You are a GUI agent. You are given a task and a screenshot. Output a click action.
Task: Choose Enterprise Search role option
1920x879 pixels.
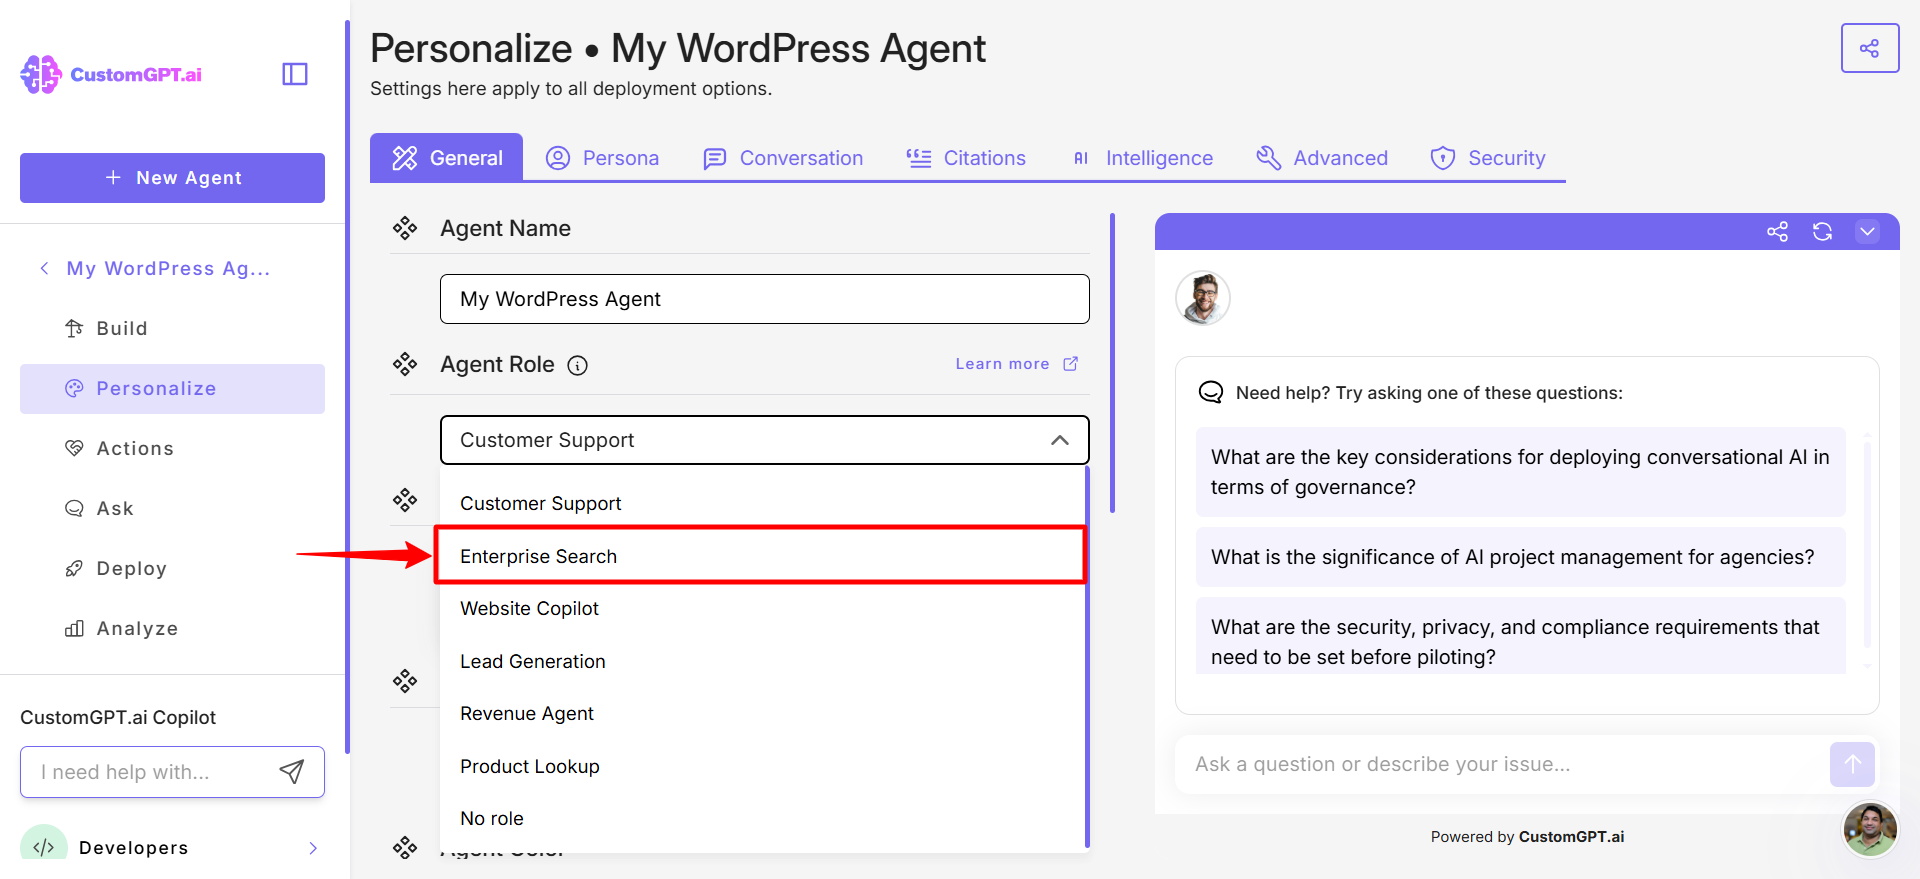click(762, 556)
